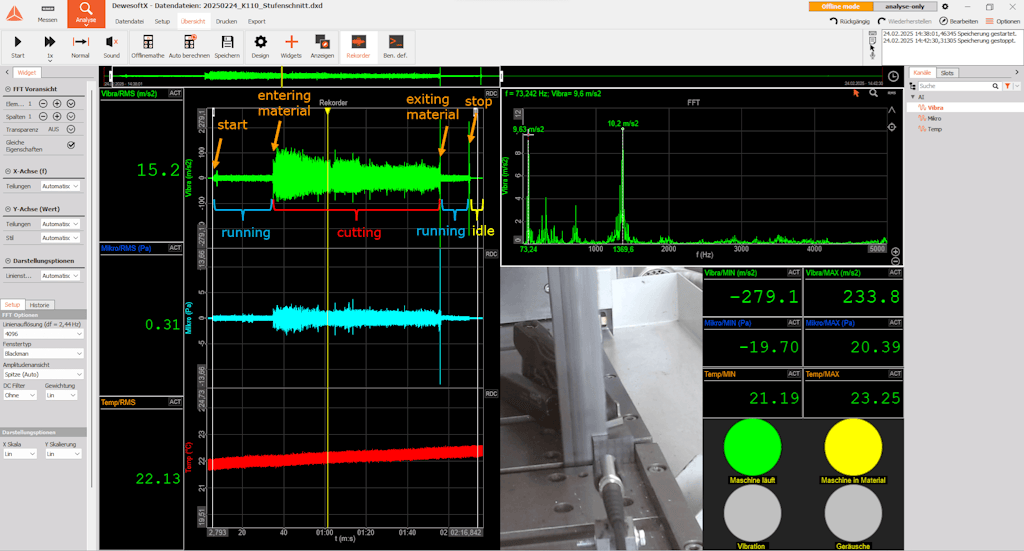The height and width of the screenshot is (551, 1024).
Task: Click Wiederherstellen redo
Action: [x=904, y=21]
